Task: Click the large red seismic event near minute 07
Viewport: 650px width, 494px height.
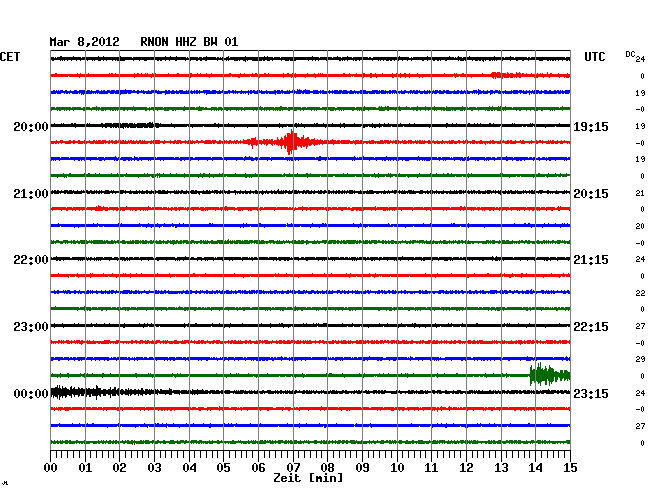Action: pyautogui.click(x=290, y=142)
